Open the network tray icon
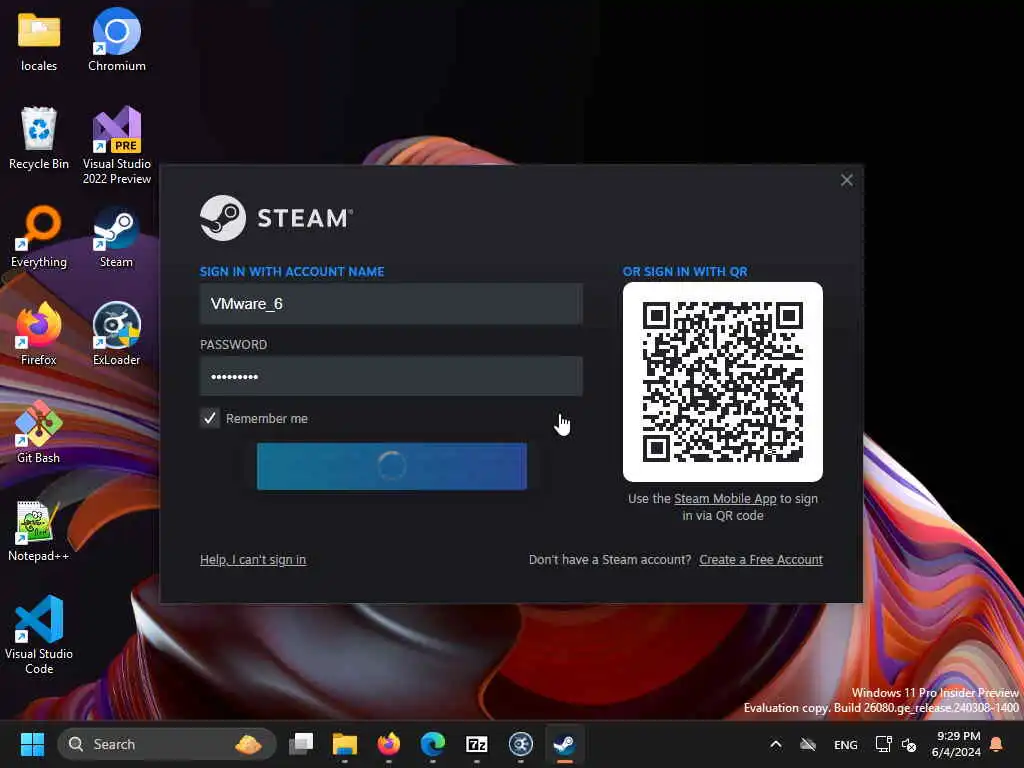This screenshot has width=1024, height=768. tap(883, 744)
